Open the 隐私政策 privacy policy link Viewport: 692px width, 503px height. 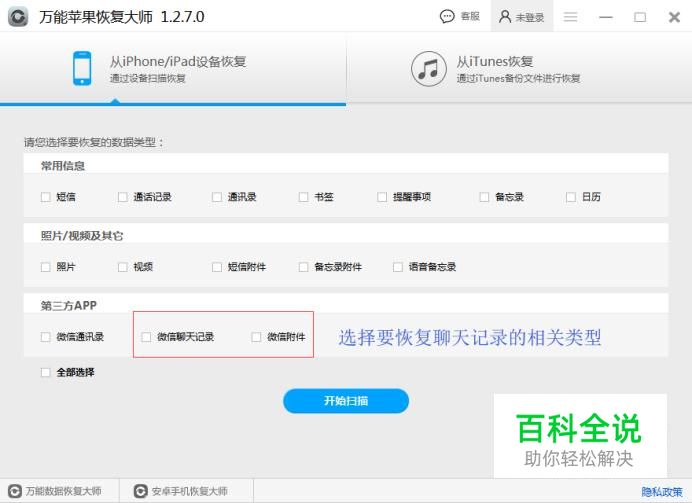tap(662, 492)
